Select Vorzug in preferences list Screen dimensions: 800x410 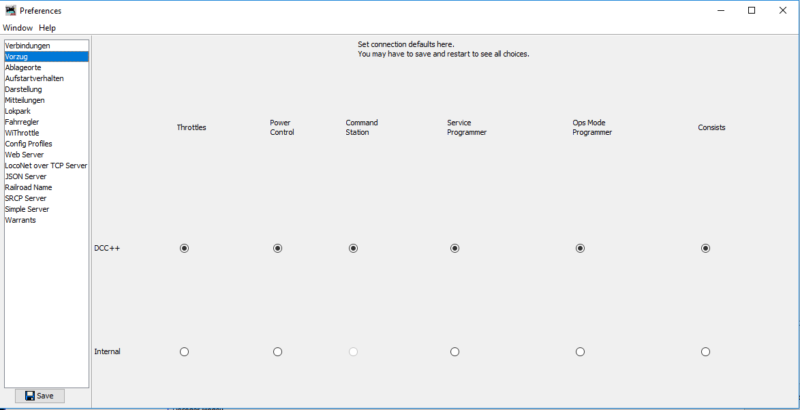pyautogui.click(x=46, y=57)
